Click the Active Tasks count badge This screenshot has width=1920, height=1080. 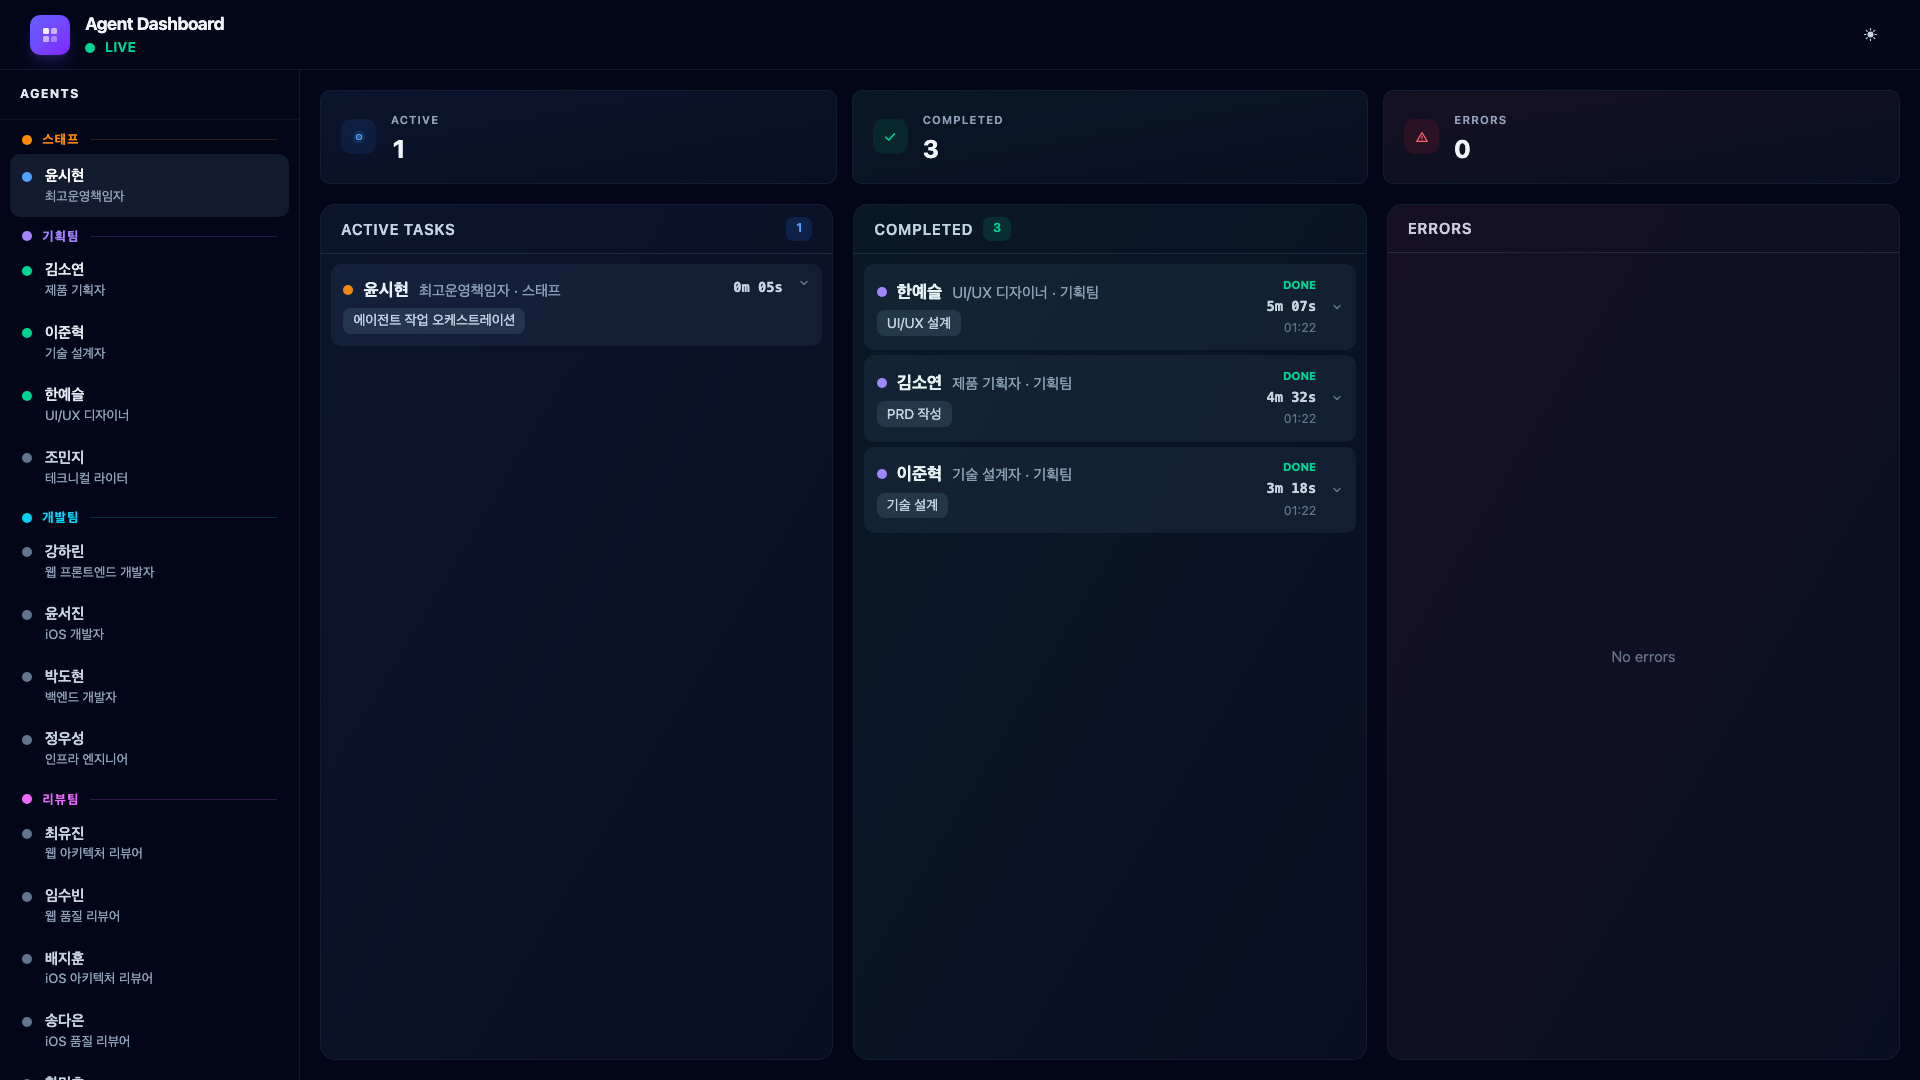798,228
